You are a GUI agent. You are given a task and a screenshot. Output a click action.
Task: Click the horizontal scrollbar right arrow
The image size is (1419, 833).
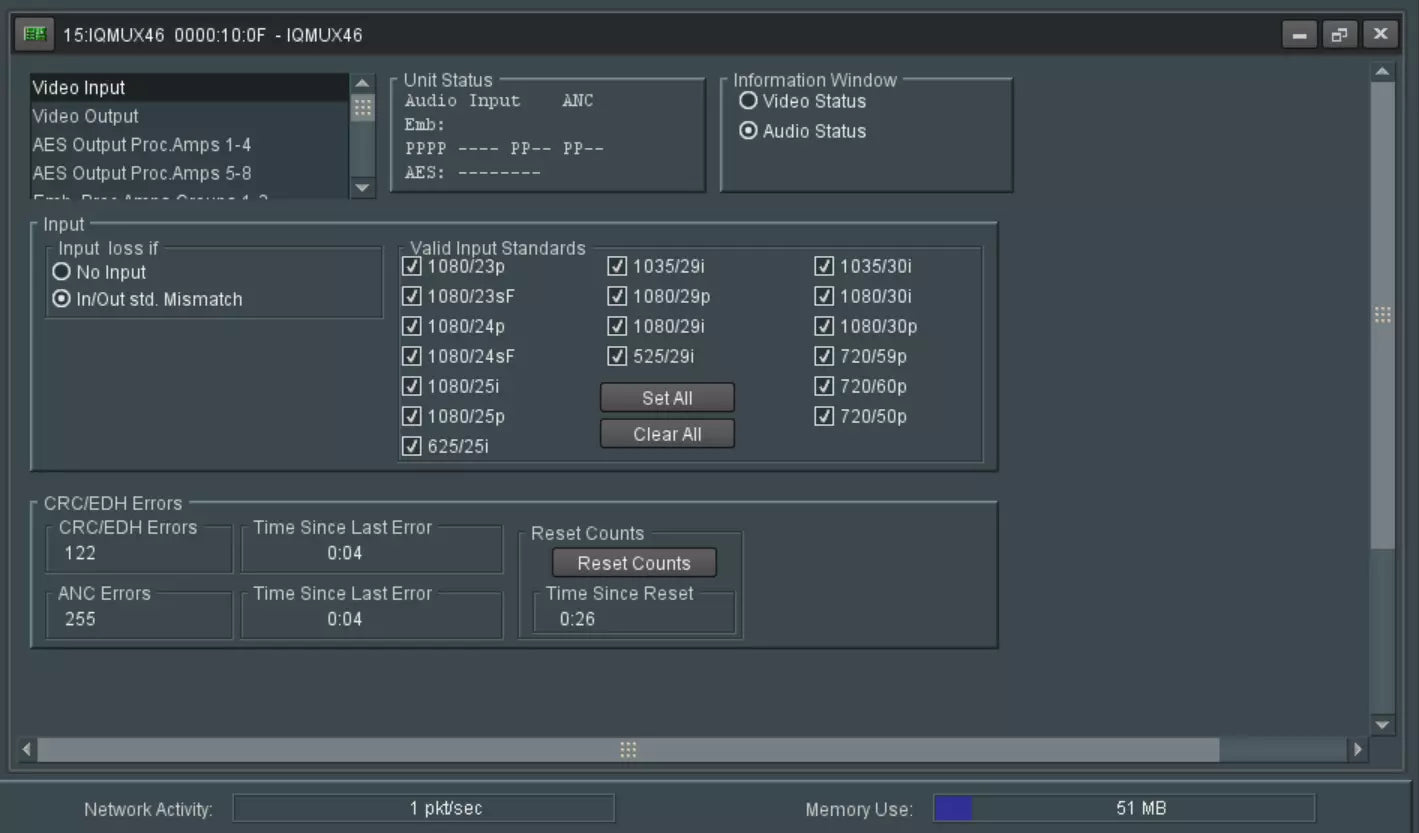(x=1357, y=749)
